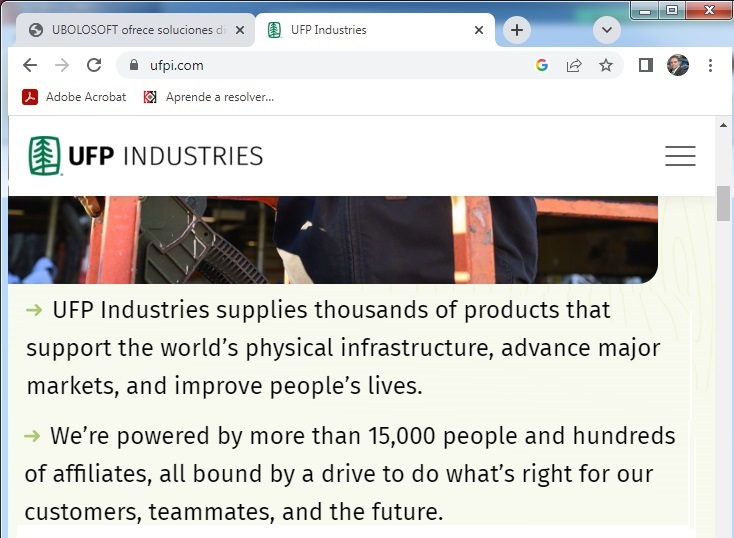
Task: Click the vertical scrollbar thumb
Action: pos(723,202)
